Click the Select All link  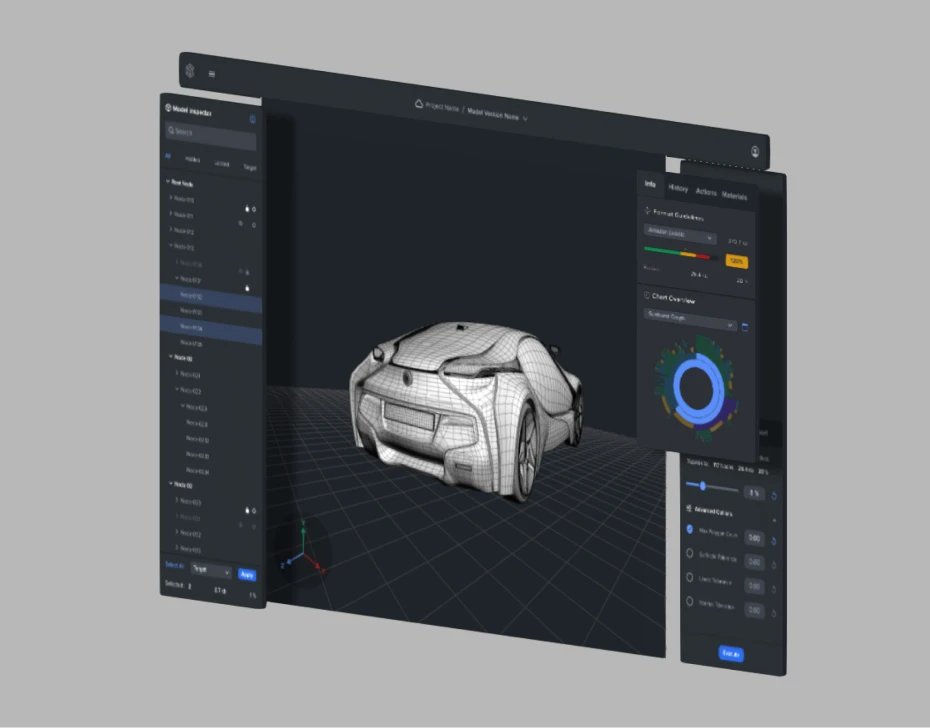174,565
